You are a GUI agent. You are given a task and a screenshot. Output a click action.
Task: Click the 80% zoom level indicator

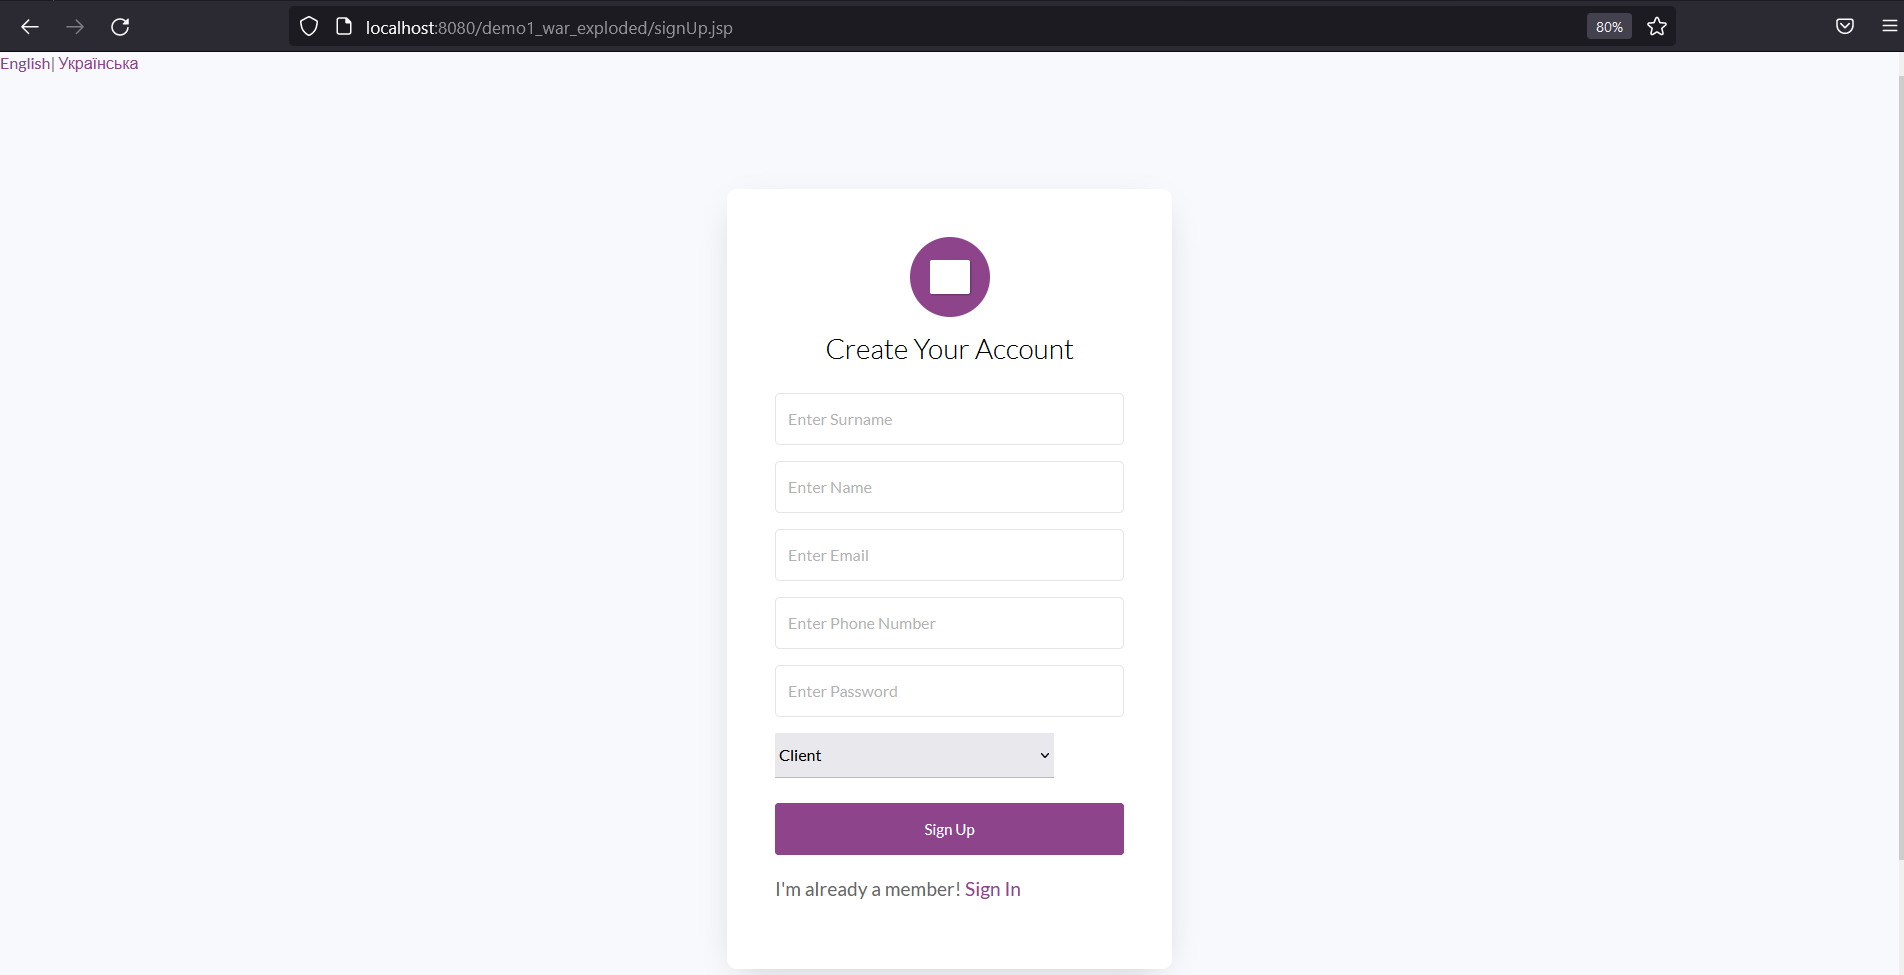1607,26
